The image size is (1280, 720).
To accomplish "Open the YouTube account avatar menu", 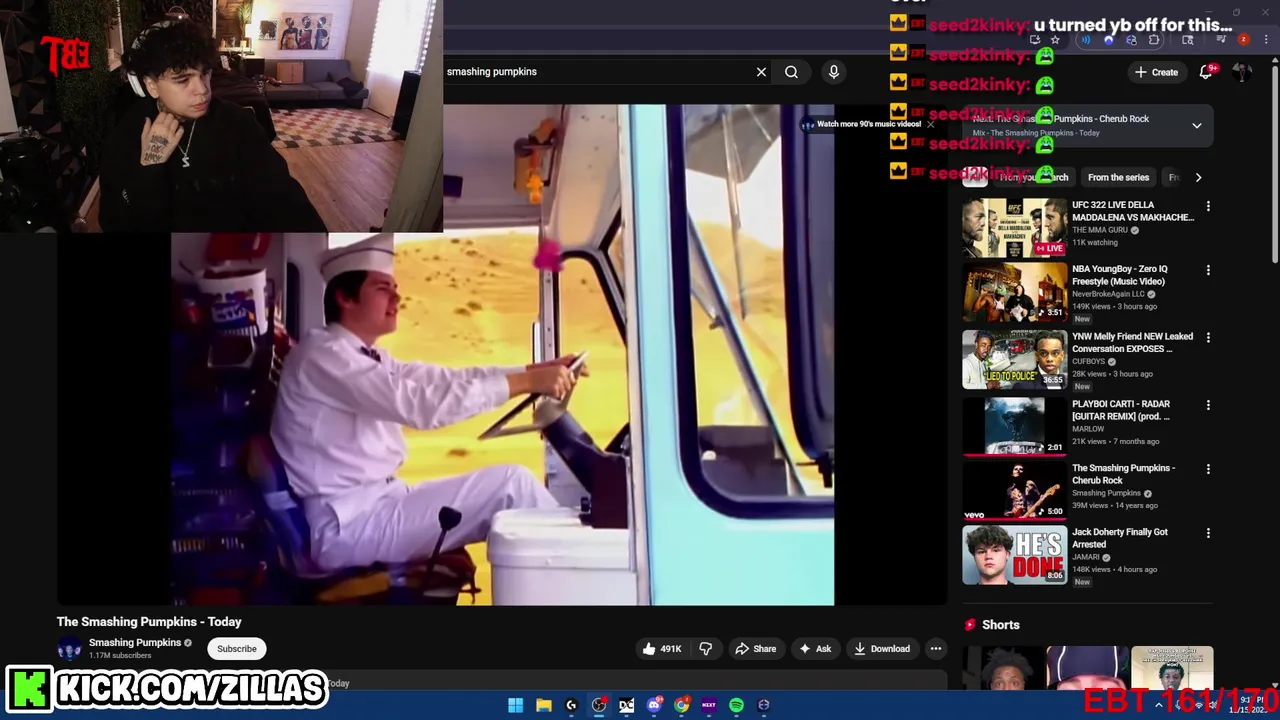I will 1242,72.
